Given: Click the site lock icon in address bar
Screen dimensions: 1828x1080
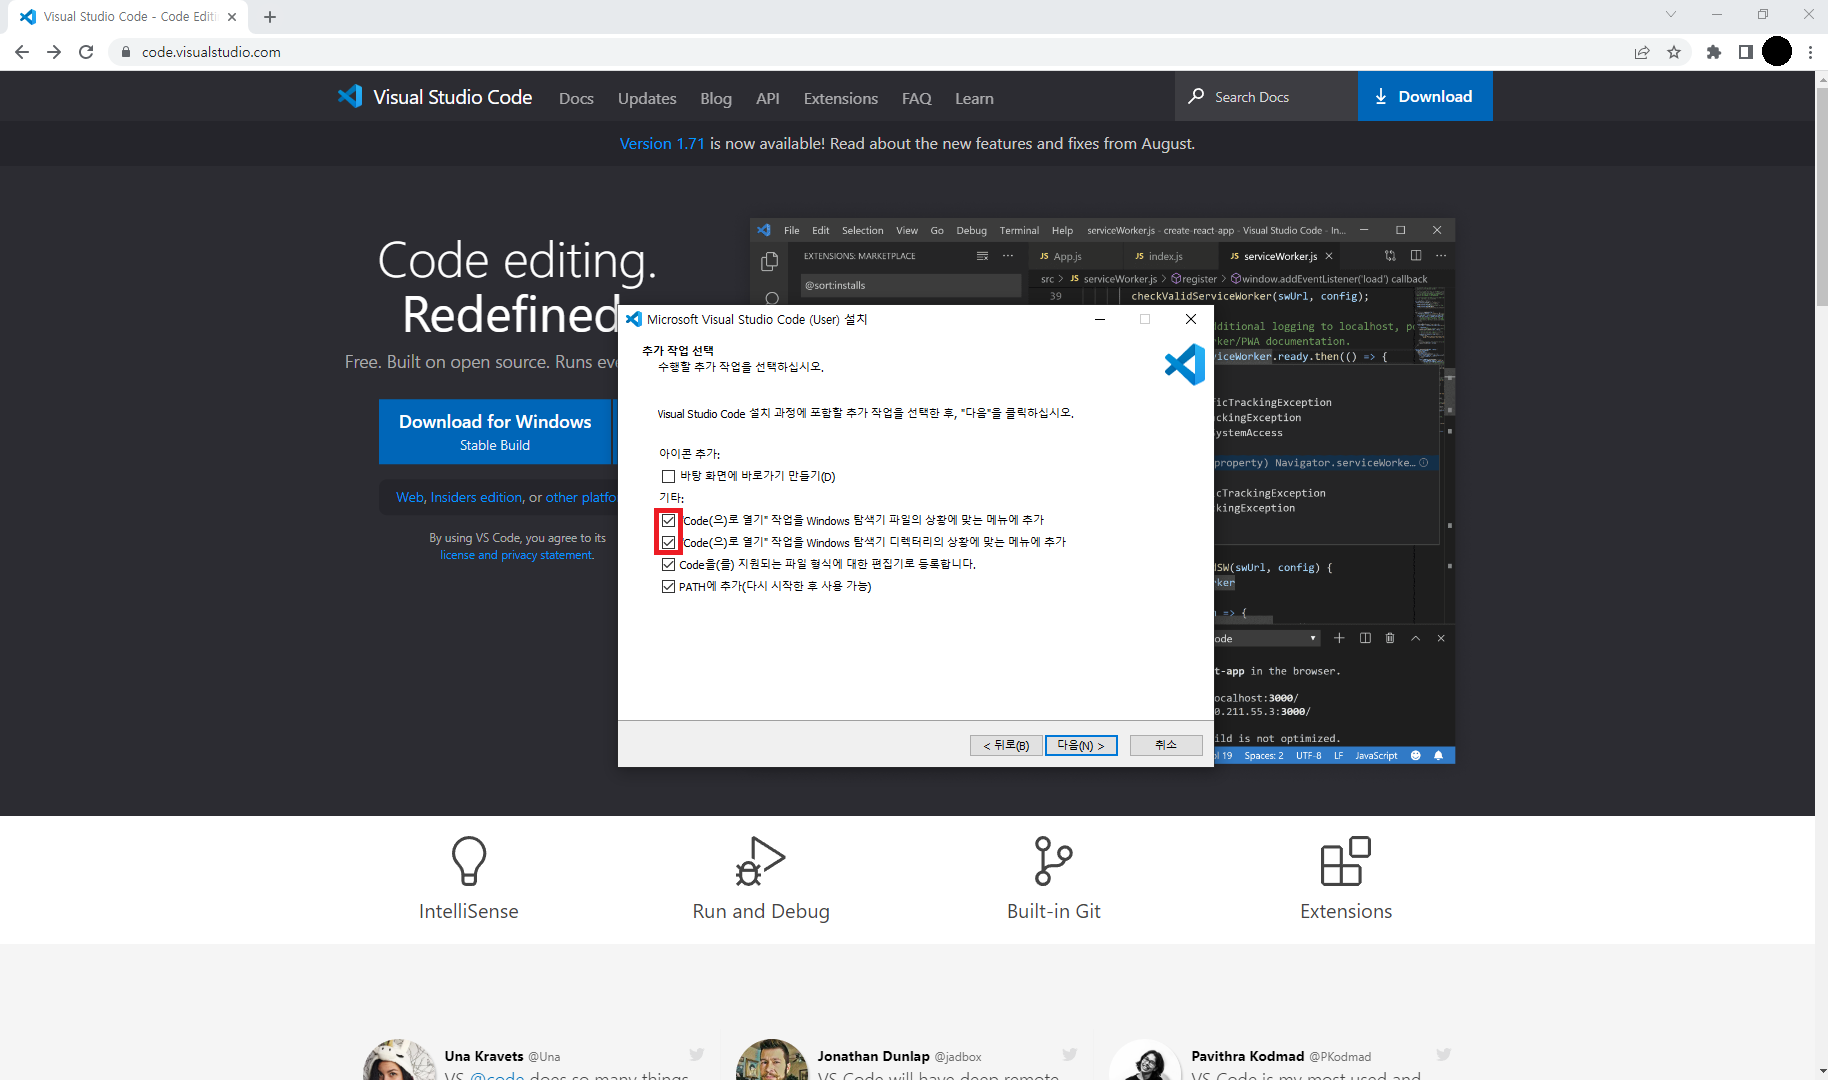Looking at the screenshot, I should [x=126, y=52].
